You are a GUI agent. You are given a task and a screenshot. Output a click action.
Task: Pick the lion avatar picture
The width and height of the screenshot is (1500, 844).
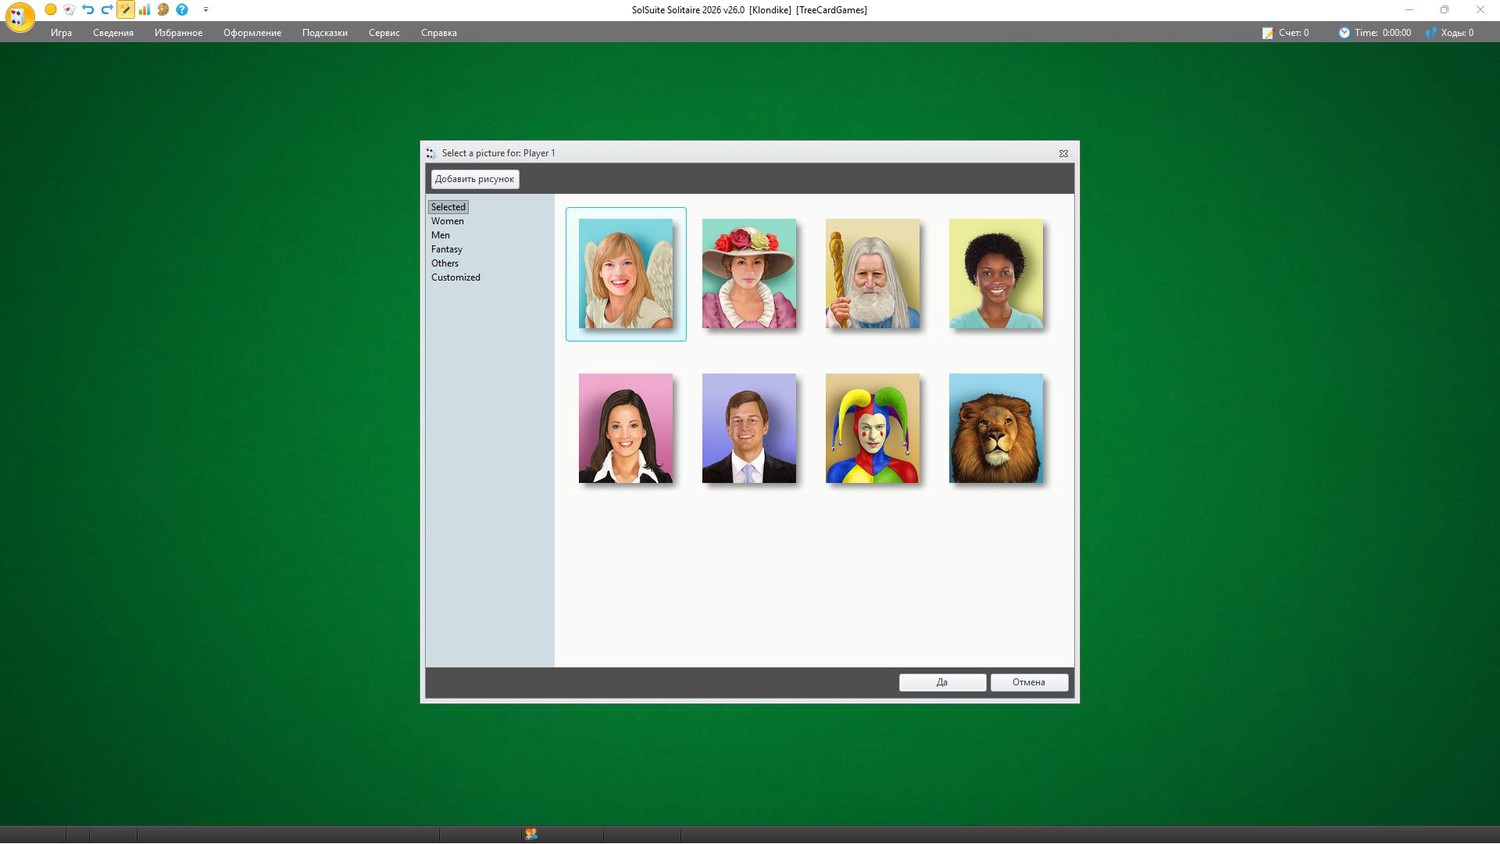(x=996, y=429)
